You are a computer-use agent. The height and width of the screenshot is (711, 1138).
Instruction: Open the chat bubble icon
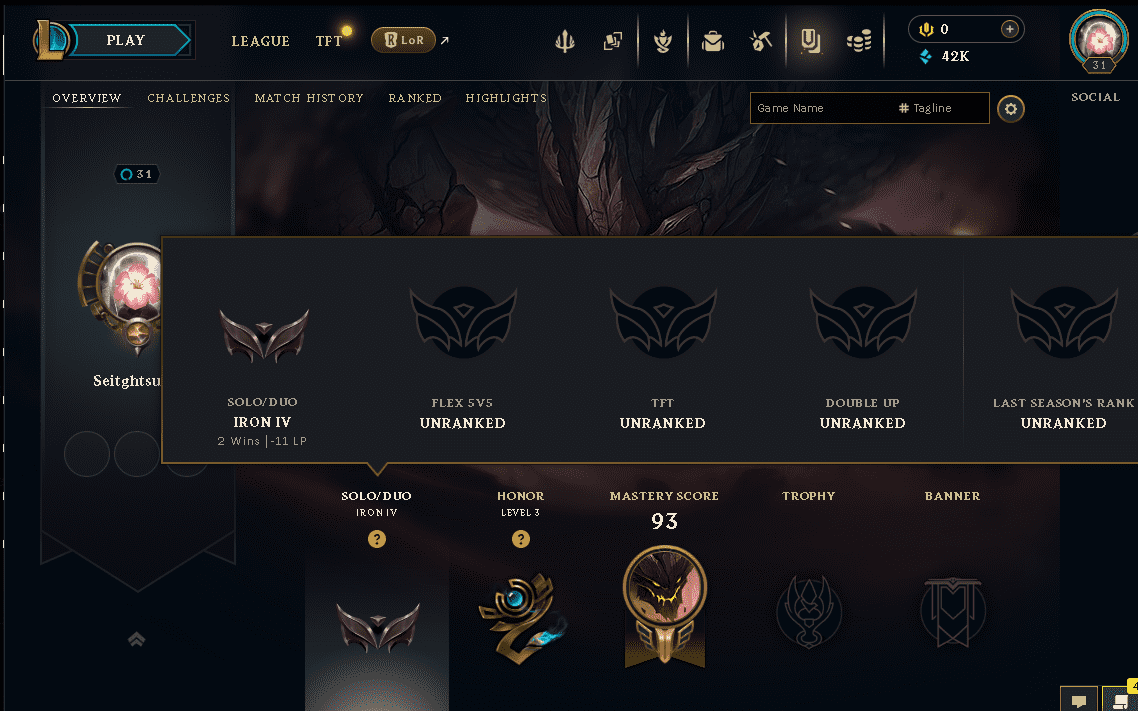[x=1078, y=700]
